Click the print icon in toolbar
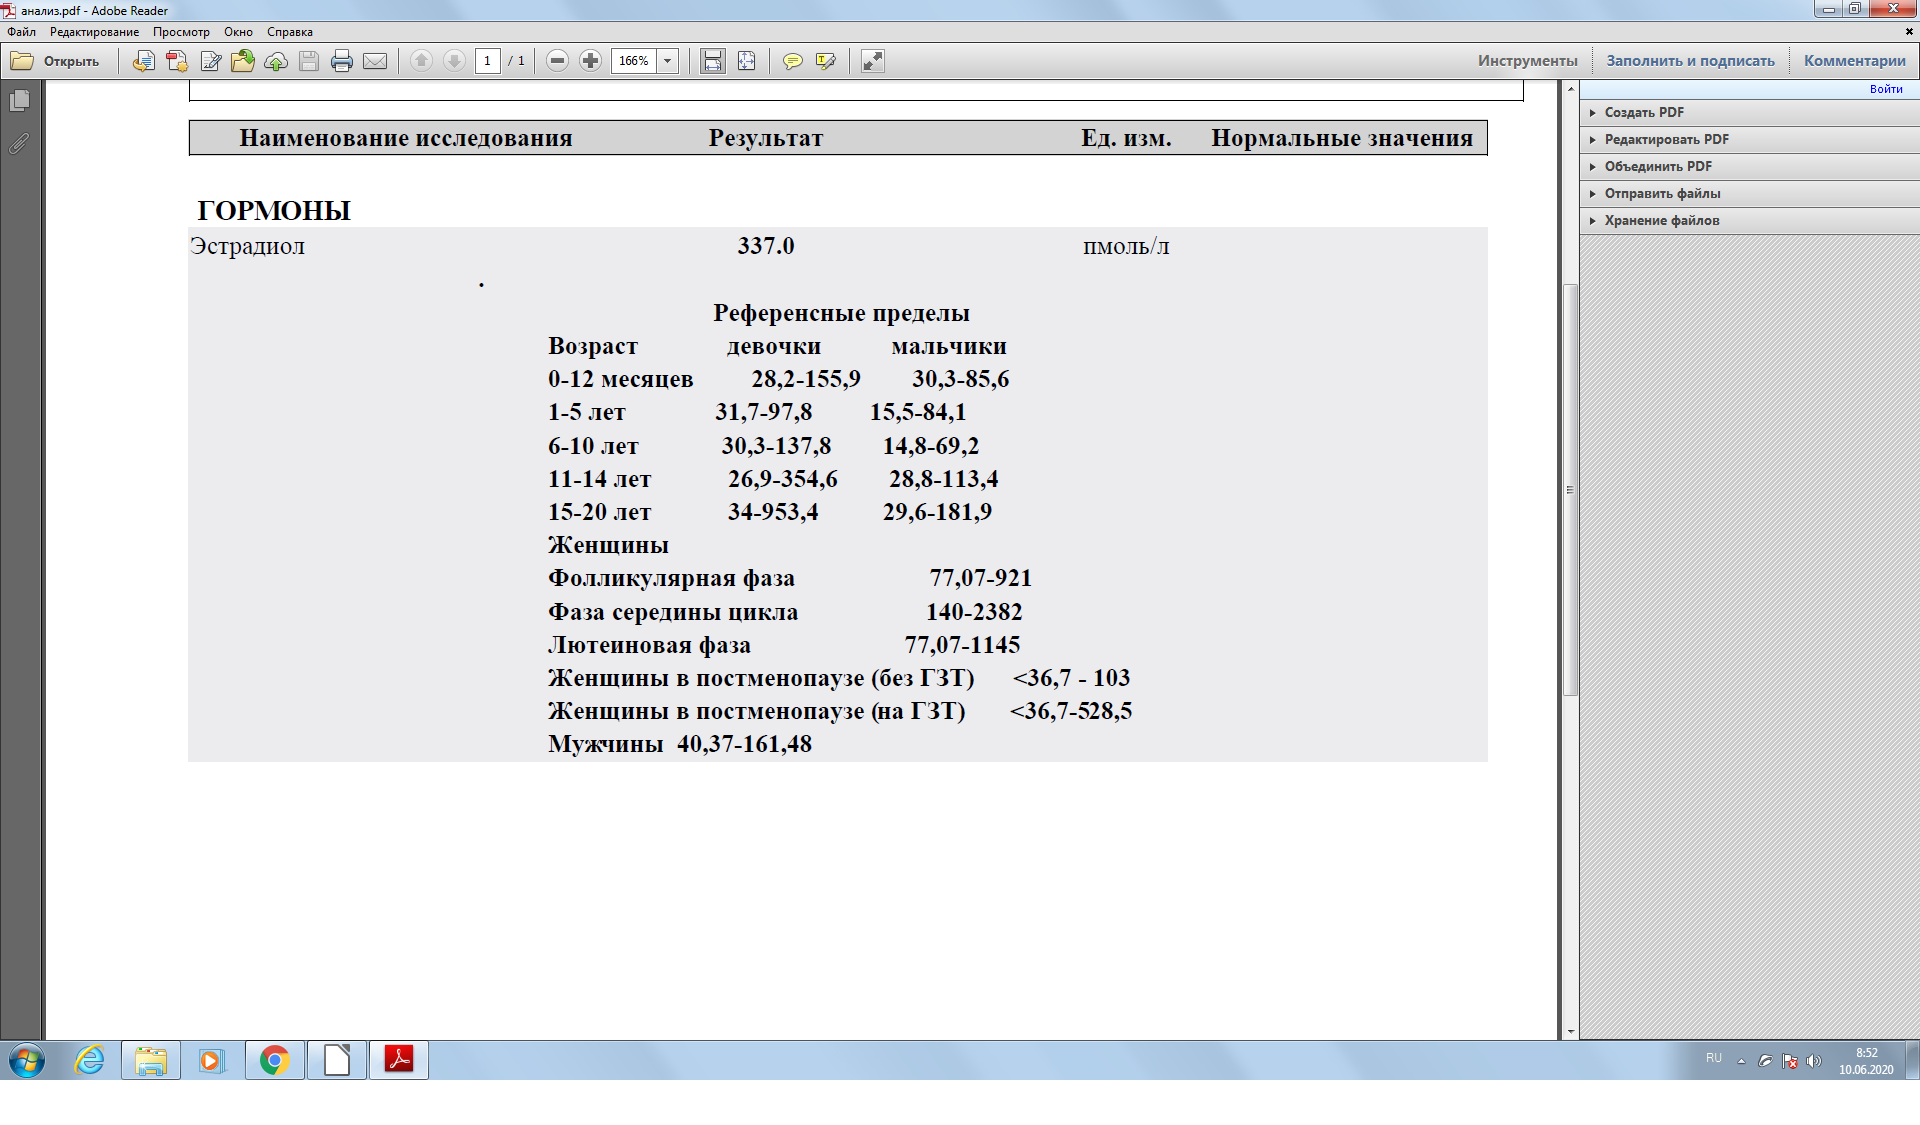The width and height of the screenshot is (1920, 1125). pyautogui.click(x=342, y=61)
